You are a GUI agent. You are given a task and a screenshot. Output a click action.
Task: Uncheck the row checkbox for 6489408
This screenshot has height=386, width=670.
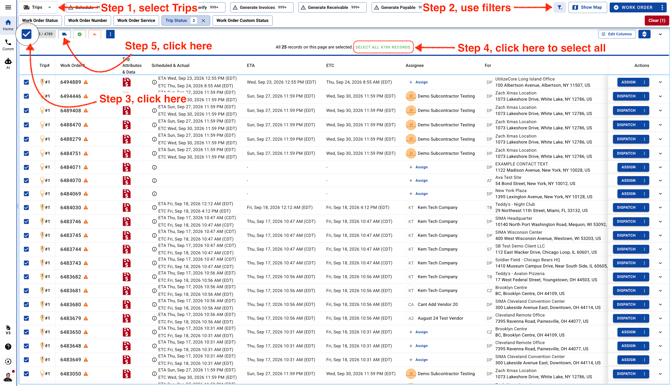(26, 111)
